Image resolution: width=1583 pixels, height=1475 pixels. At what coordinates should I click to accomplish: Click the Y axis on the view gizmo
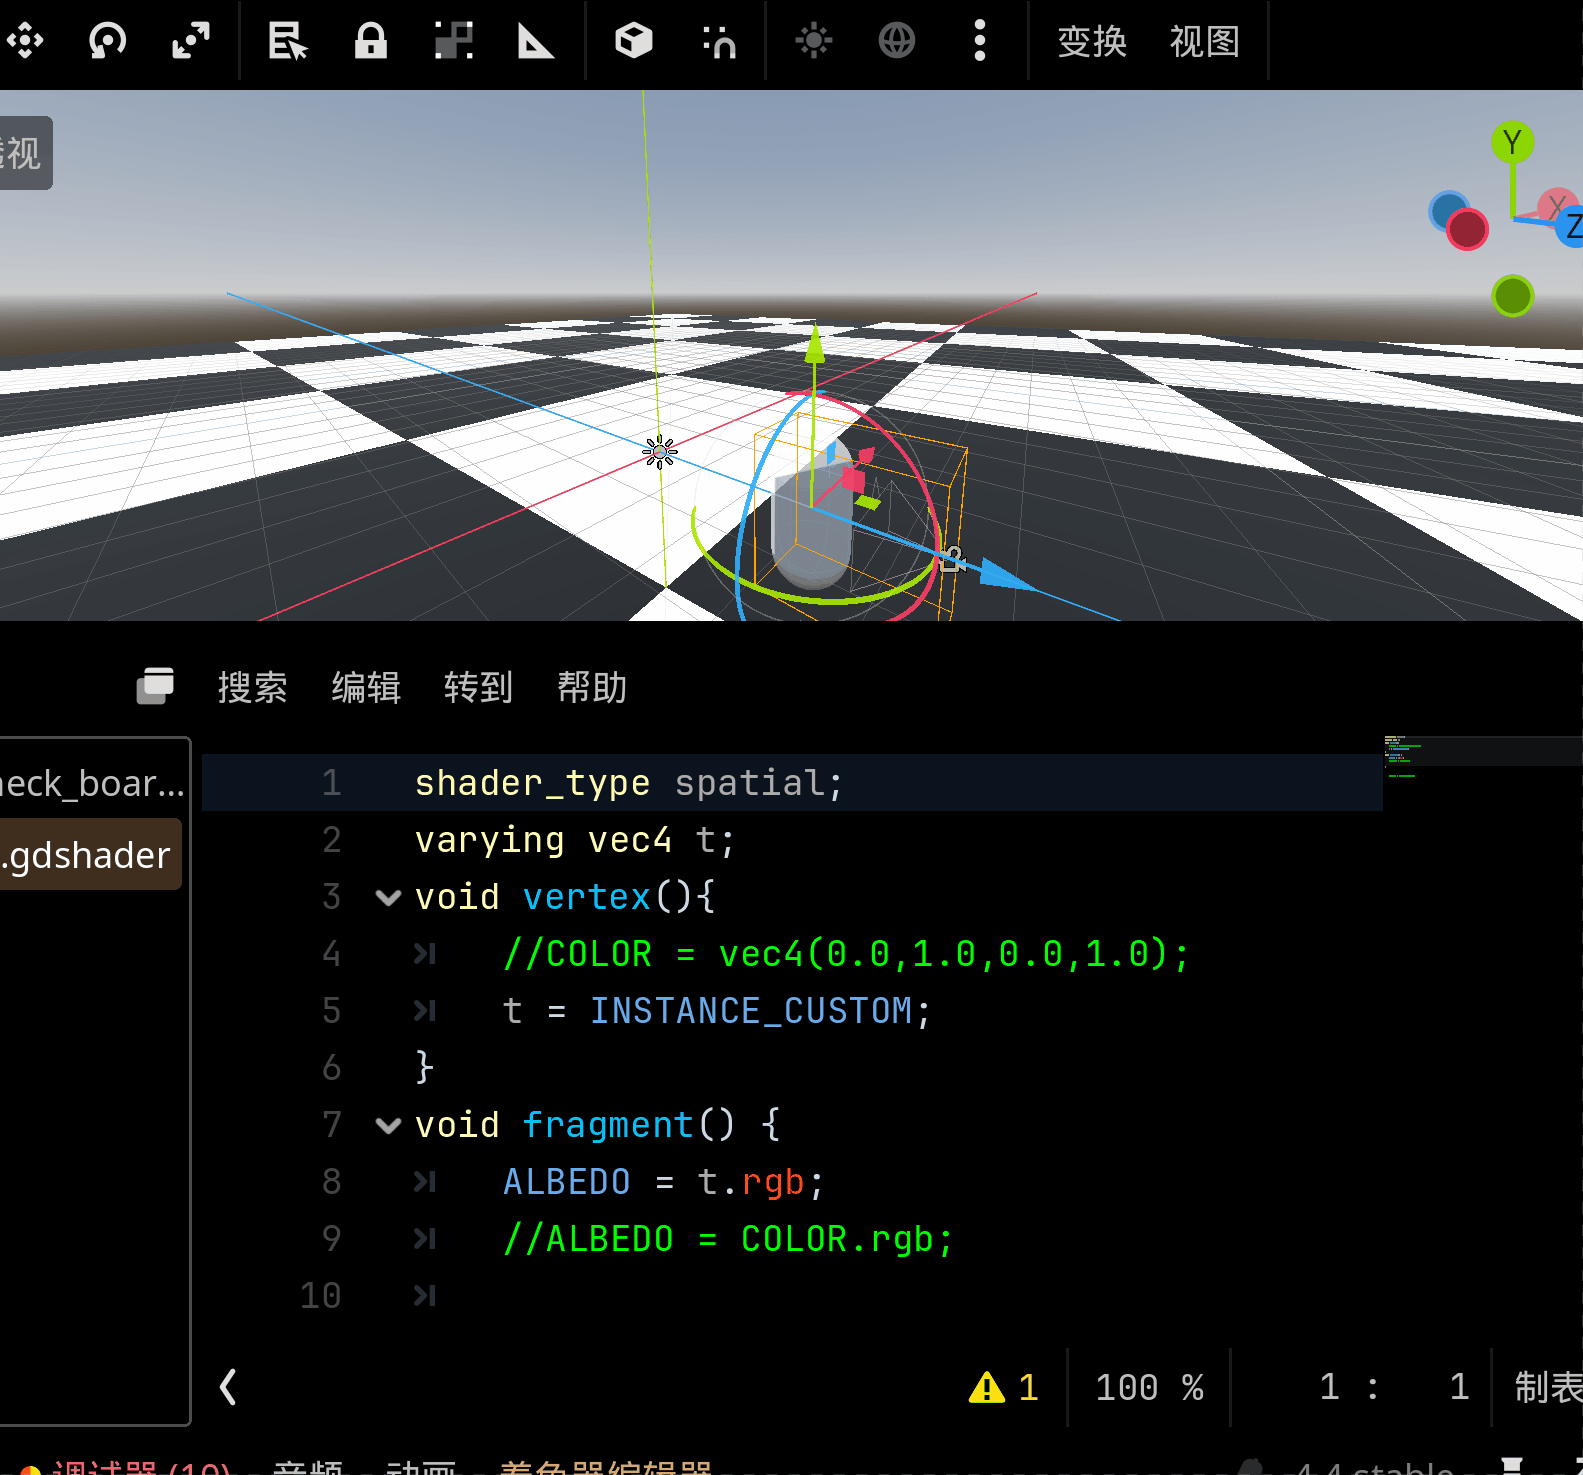coord(1512,143)
